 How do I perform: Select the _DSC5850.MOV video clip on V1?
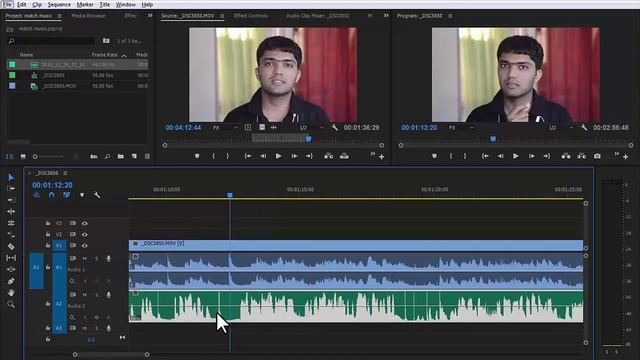coord(356,245)
